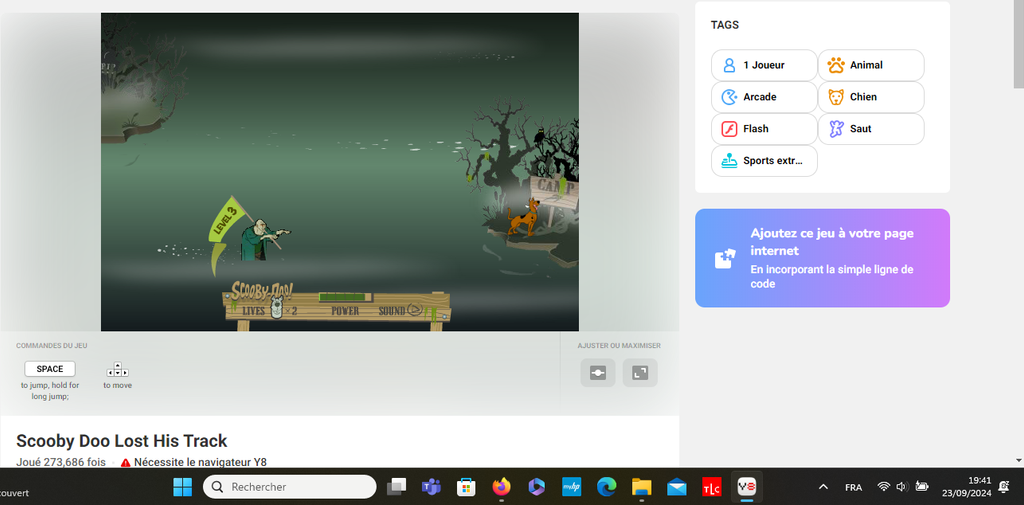Open Windows Start menu
Image resolution: width=1024 pixels, height=505 pixels.
(183, 487)
